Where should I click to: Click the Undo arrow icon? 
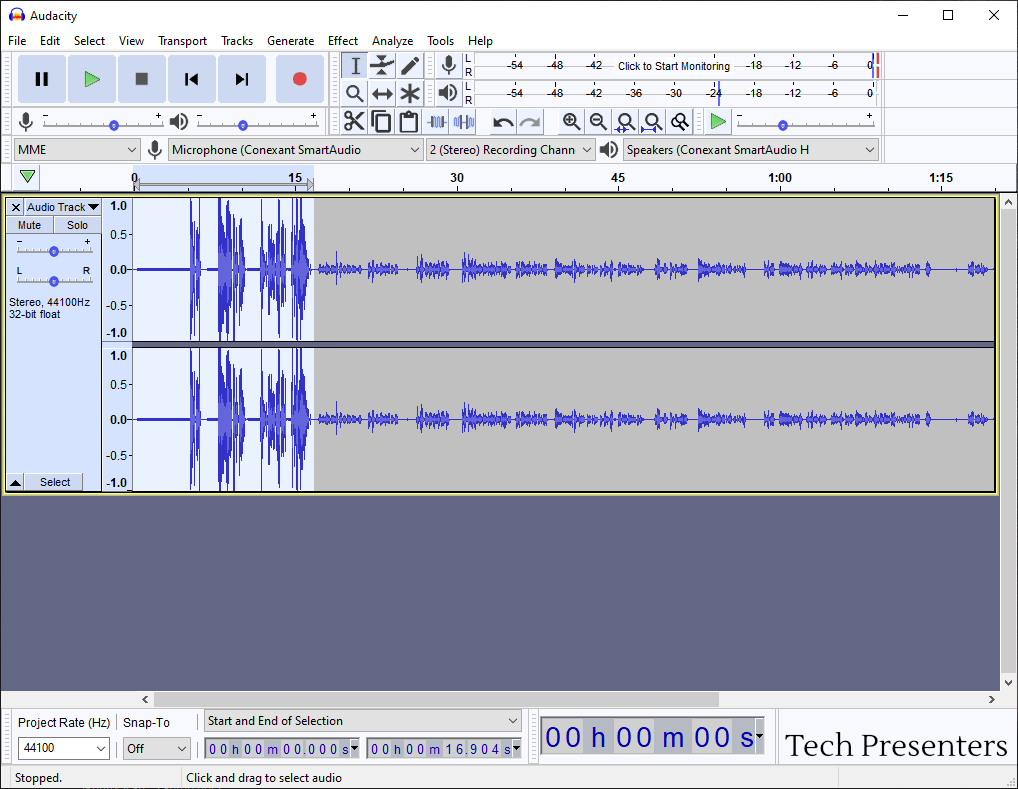(503, 121)
